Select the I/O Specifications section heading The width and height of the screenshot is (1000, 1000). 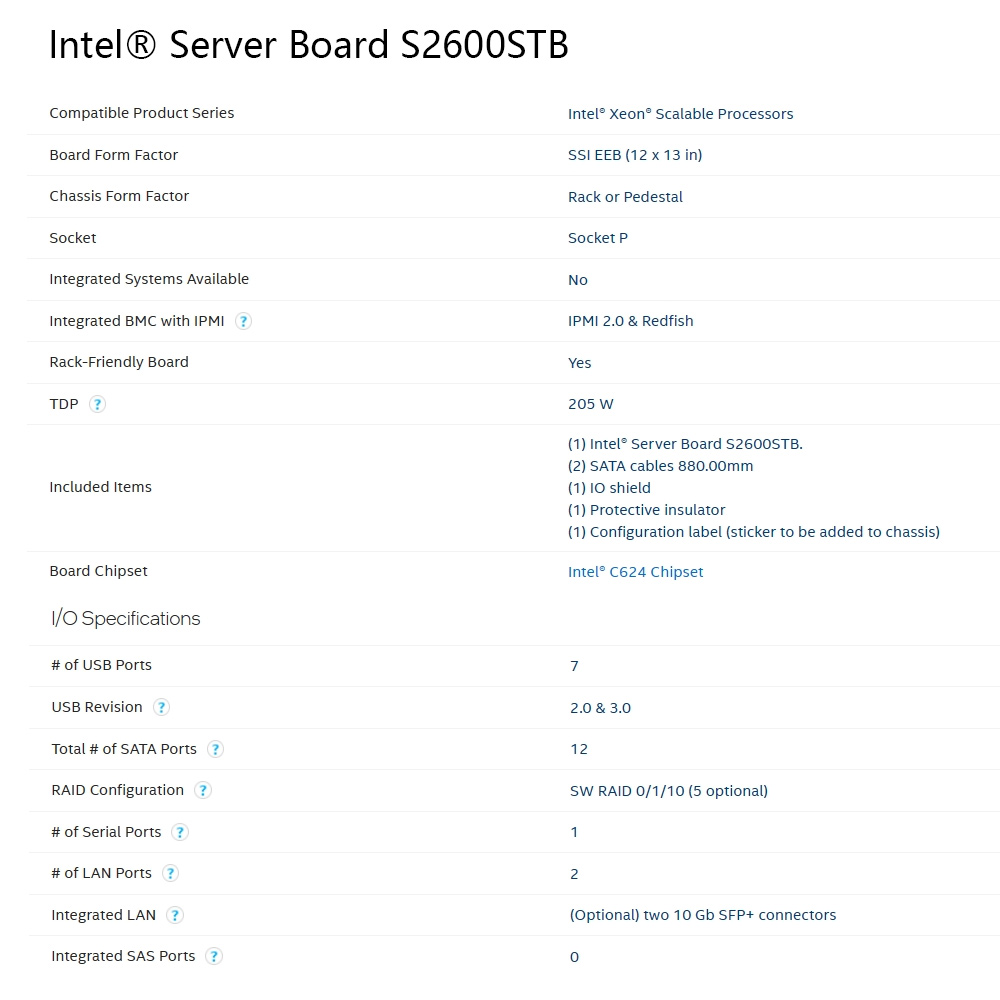(126, 619)
